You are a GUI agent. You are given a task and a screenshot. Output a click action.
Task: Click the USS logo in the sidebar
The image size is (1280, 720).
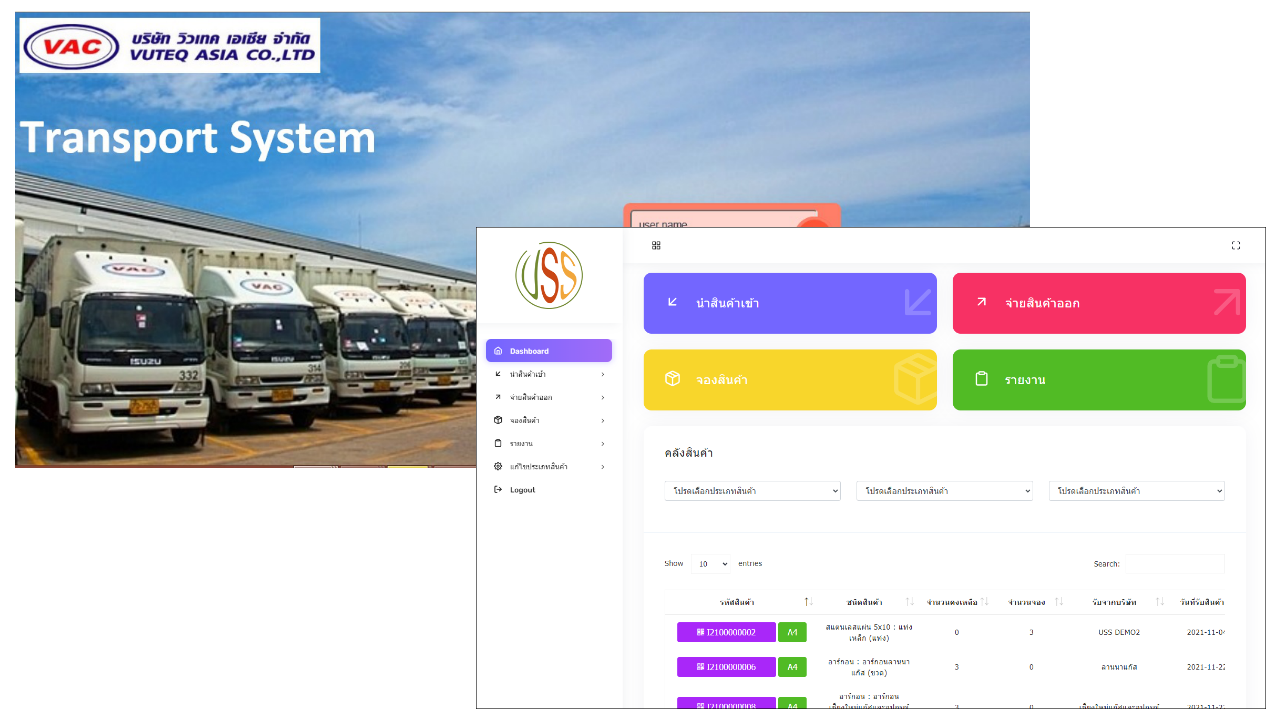pos(549,275)
